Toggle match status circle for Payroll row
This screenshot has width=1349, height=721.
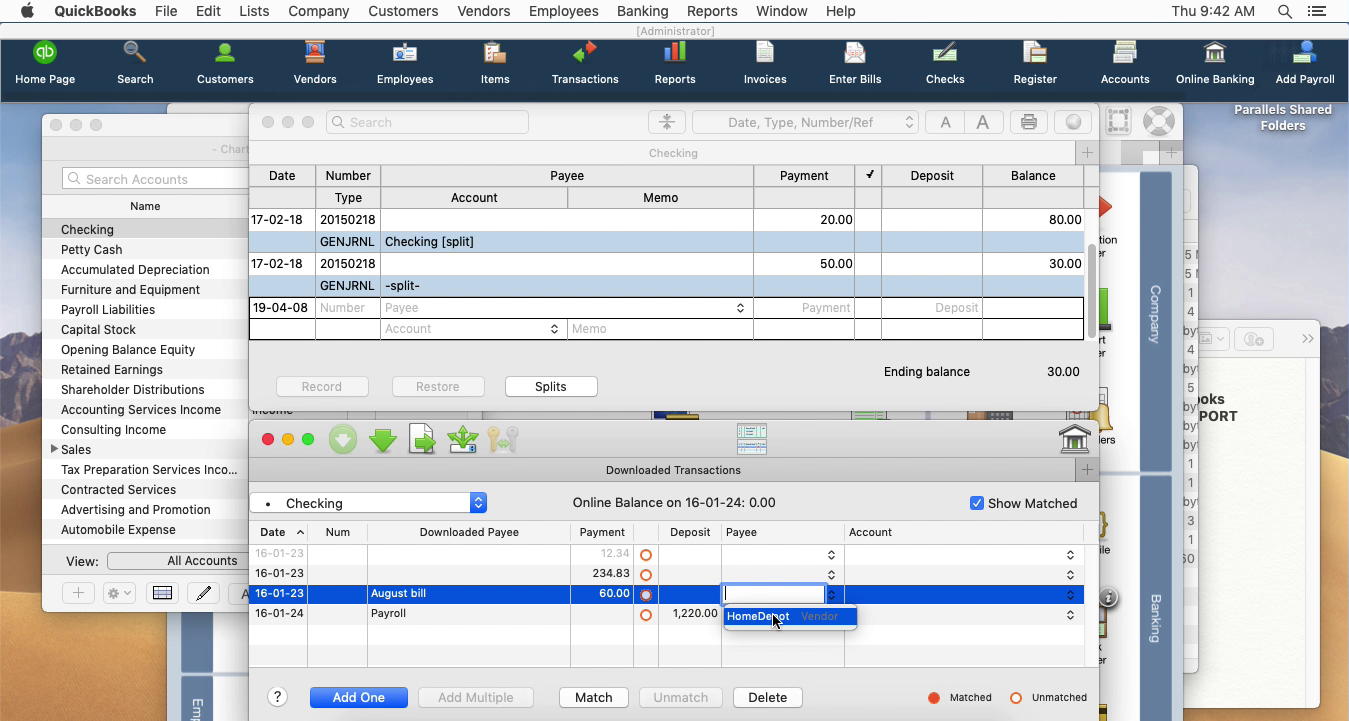(646, 615)
